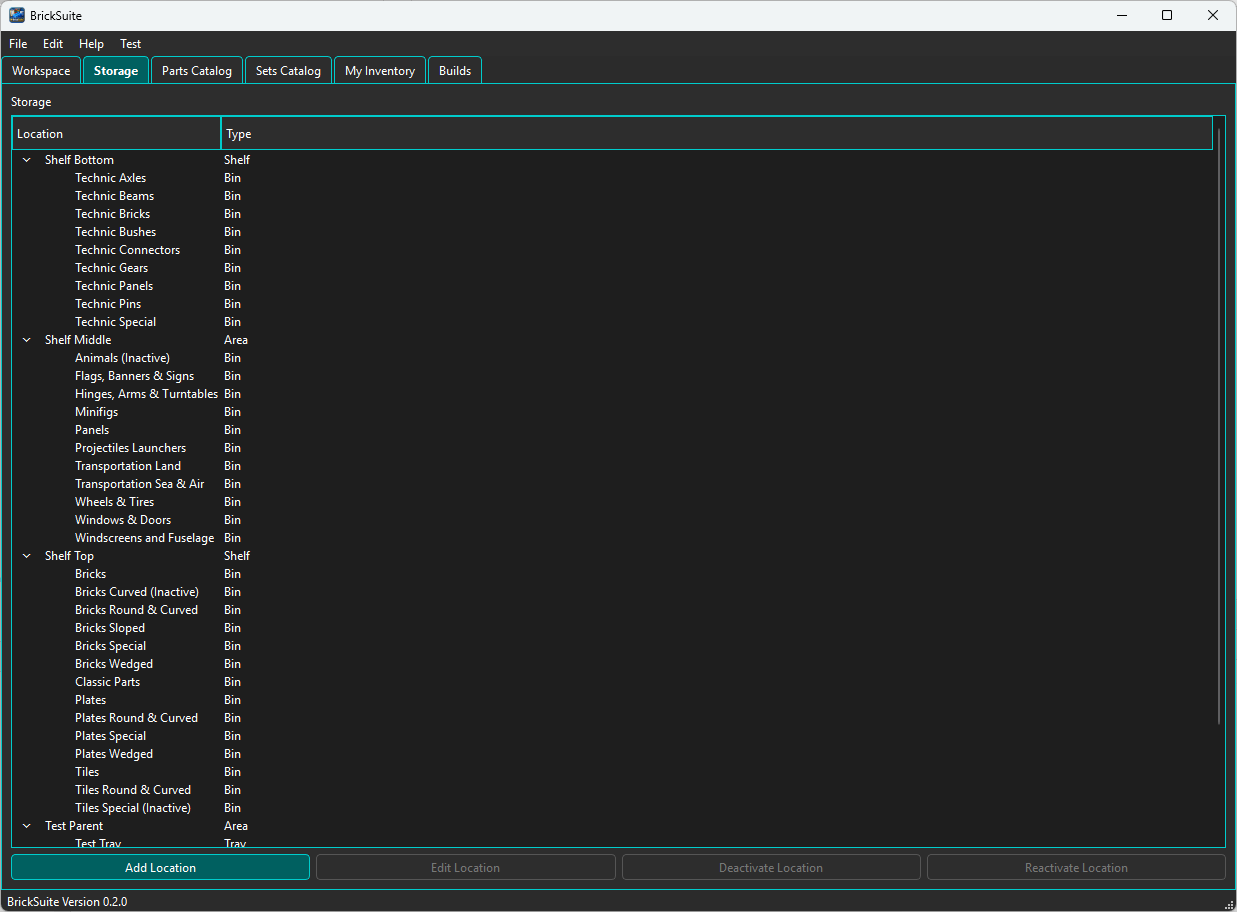Image resolution: width=1237 pixels, height=912 pixels.
Task: Open the Test menu
Action: click(x=131, y=44)
